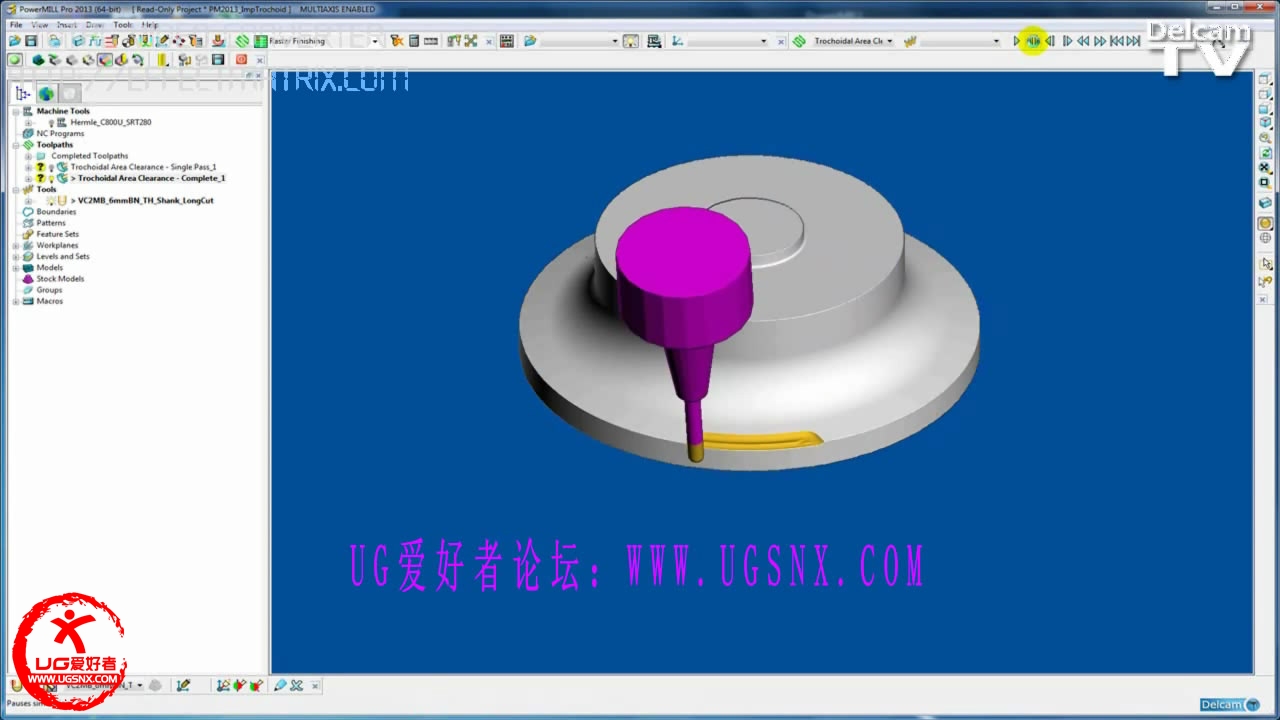This screenshot has height=720, width=1280.
Task: Expand the Workplanes tree node
Action: 16,245
